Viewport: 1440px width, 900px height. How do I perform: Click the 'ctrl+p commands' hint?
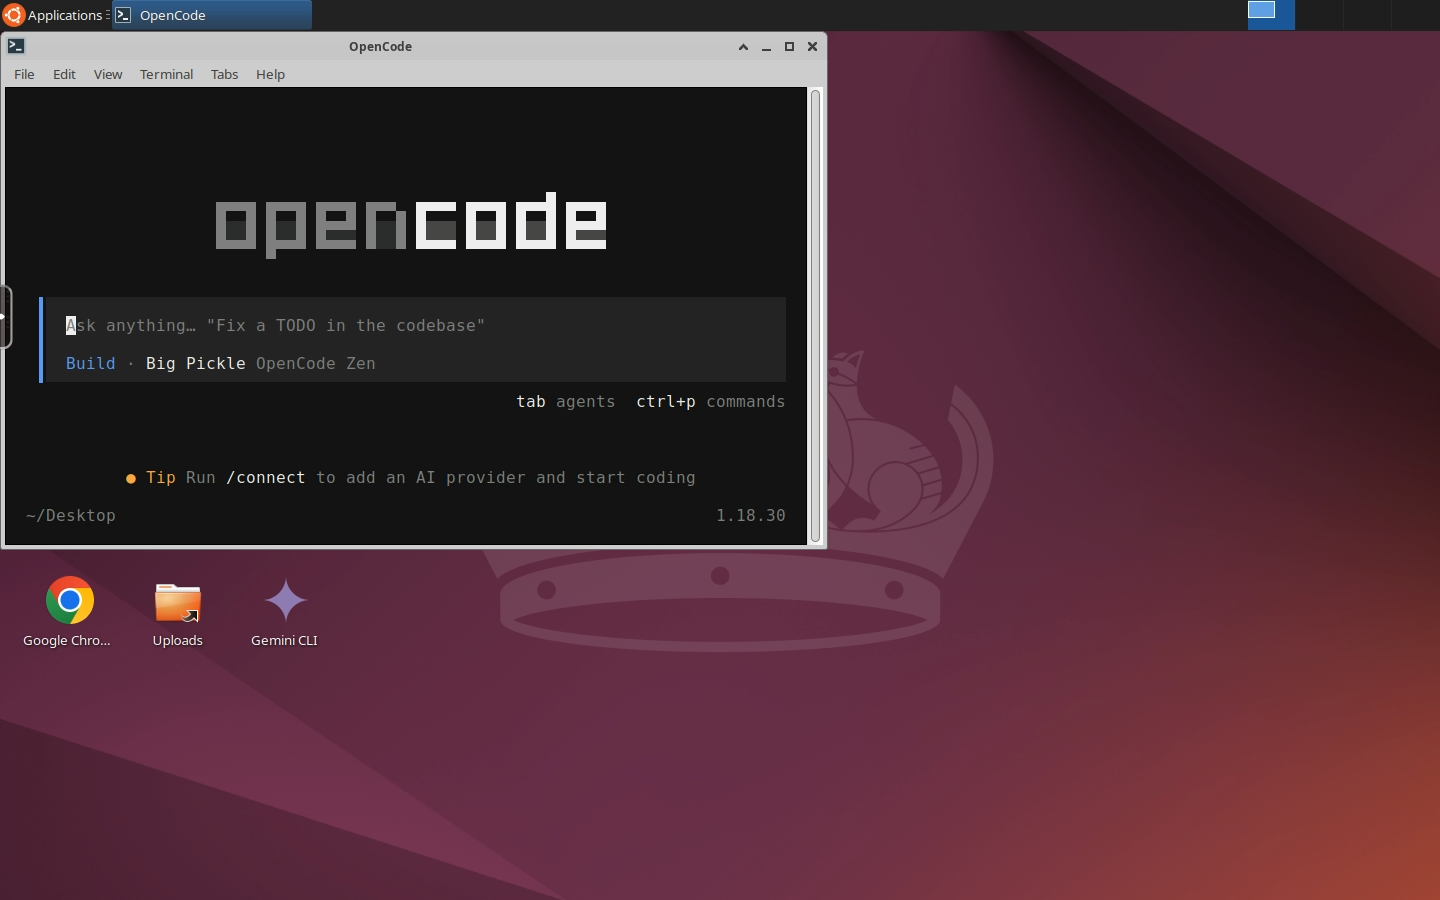[711, 401]
